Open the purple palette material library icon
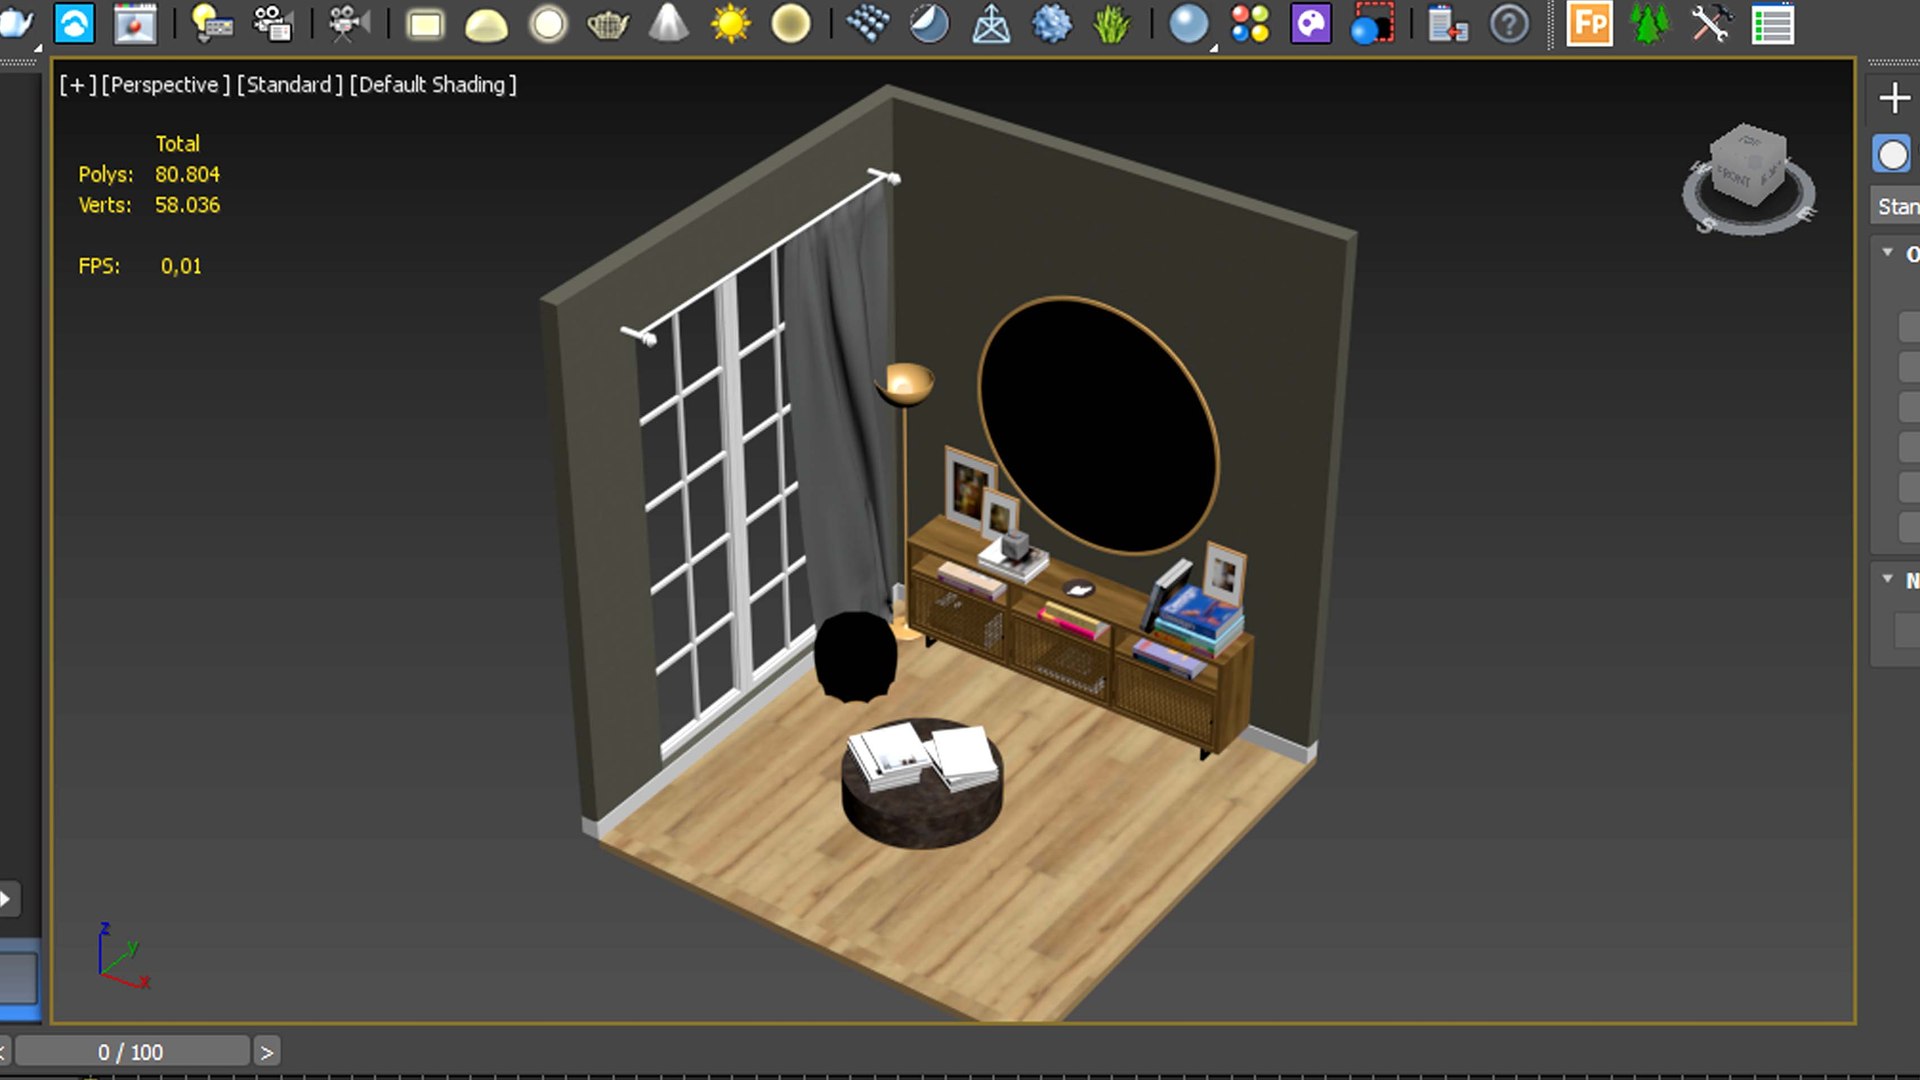 point(1311,23)
